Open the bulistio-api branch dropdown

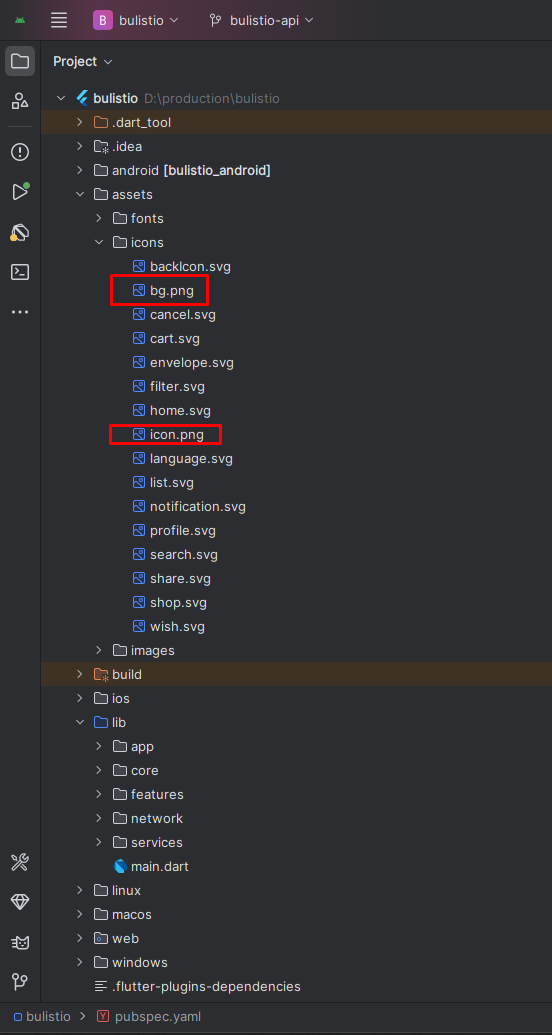[261, 20]
